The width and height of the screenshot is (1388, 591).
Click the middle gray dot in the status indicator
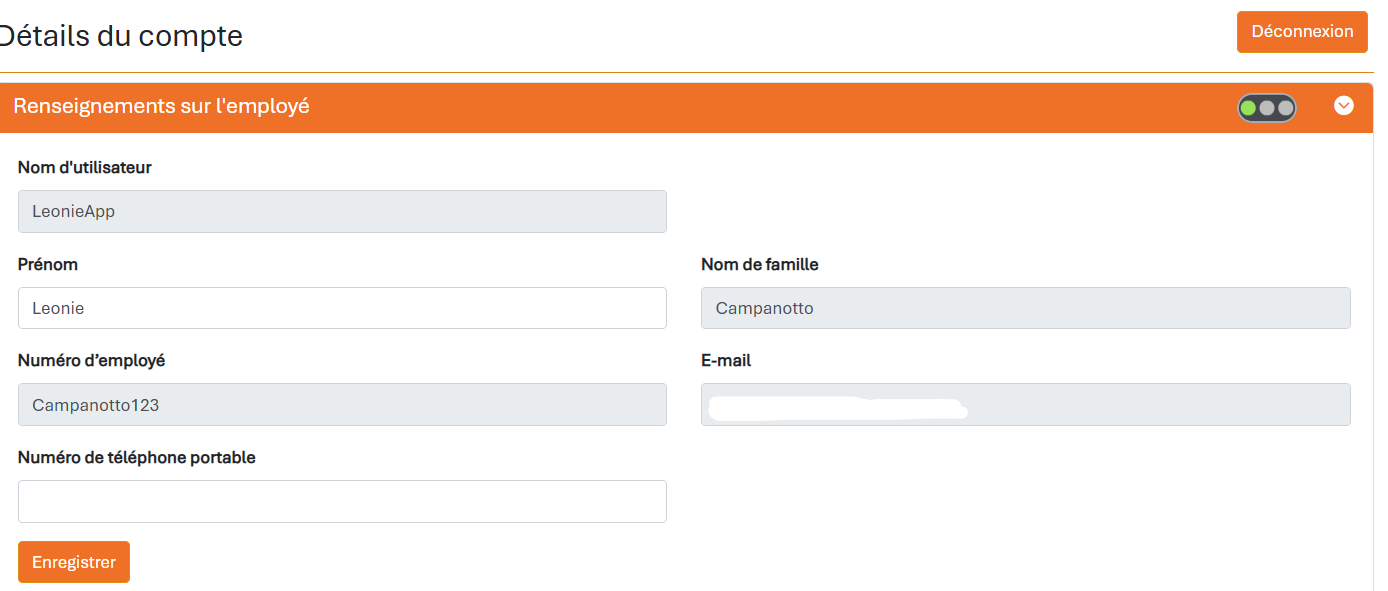tap(1267, 108)
